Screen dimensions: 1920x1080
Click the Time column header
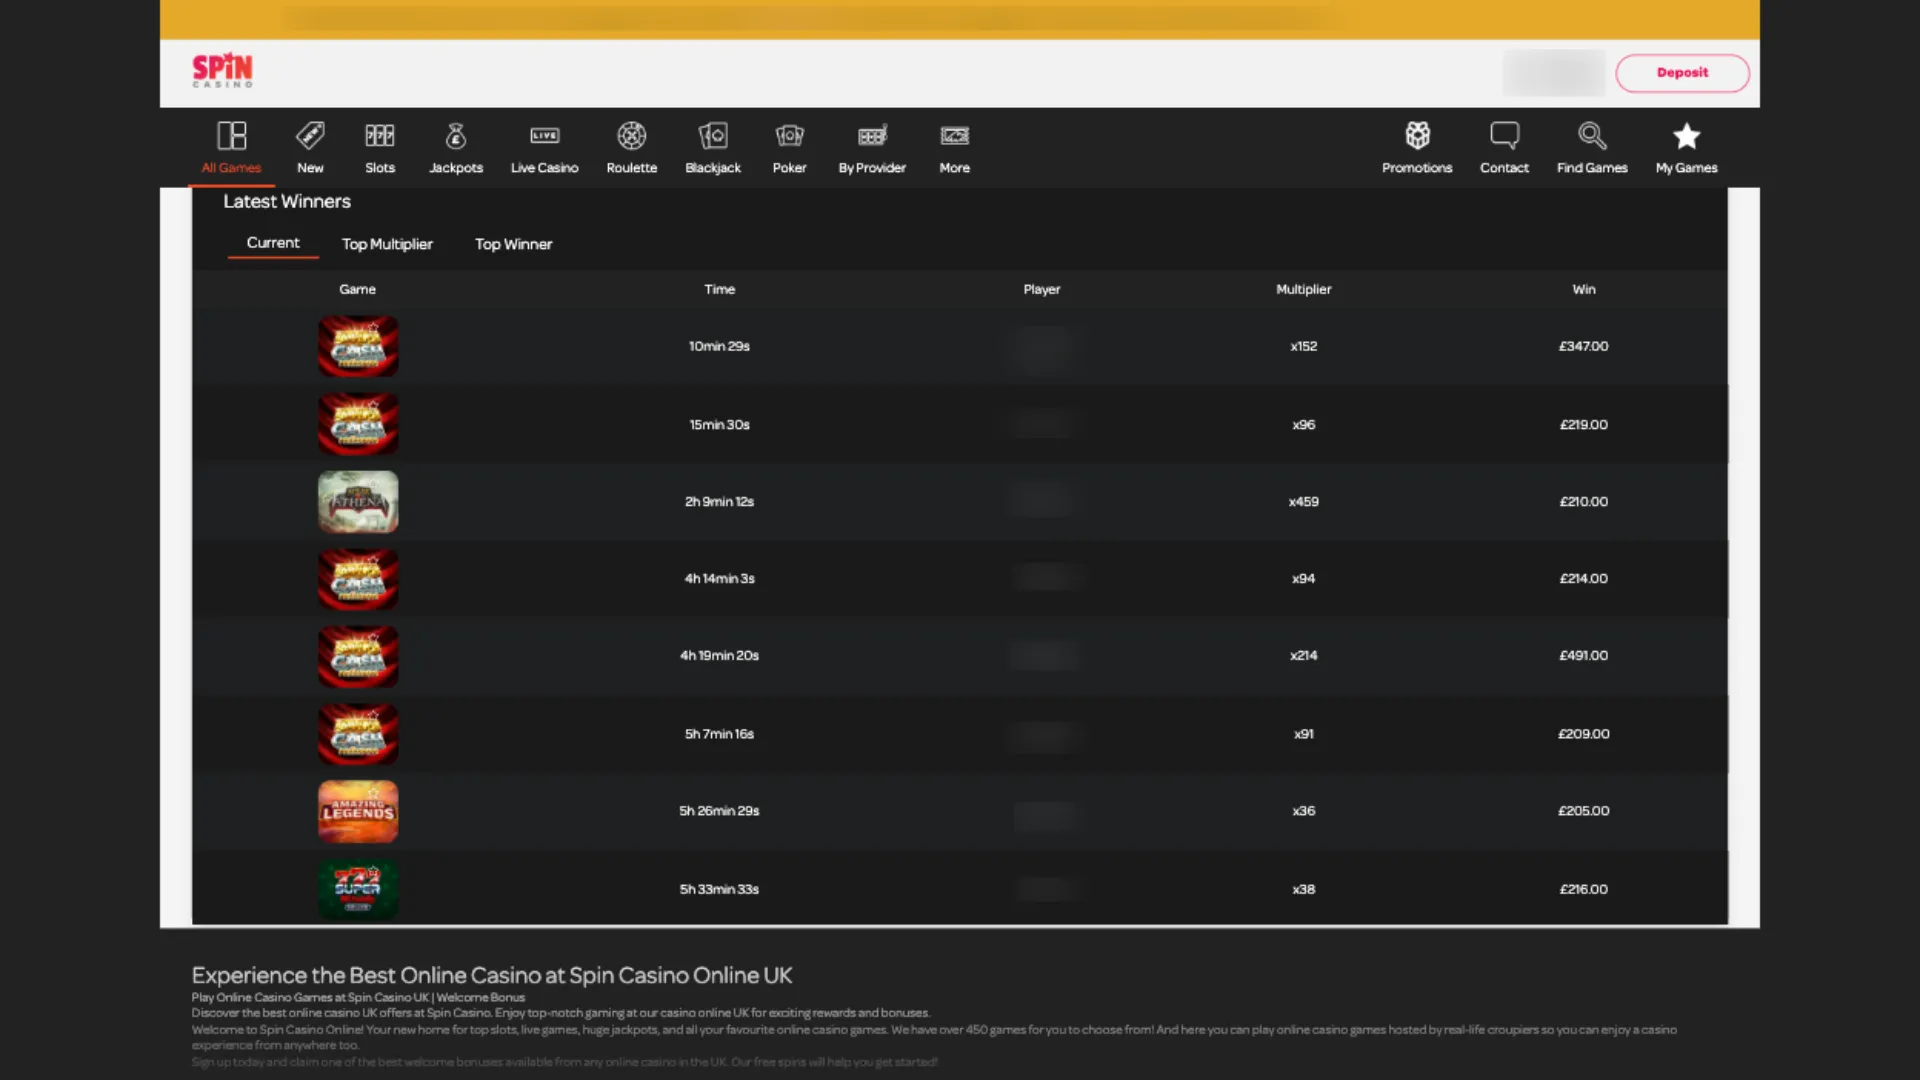click(719, 289)
